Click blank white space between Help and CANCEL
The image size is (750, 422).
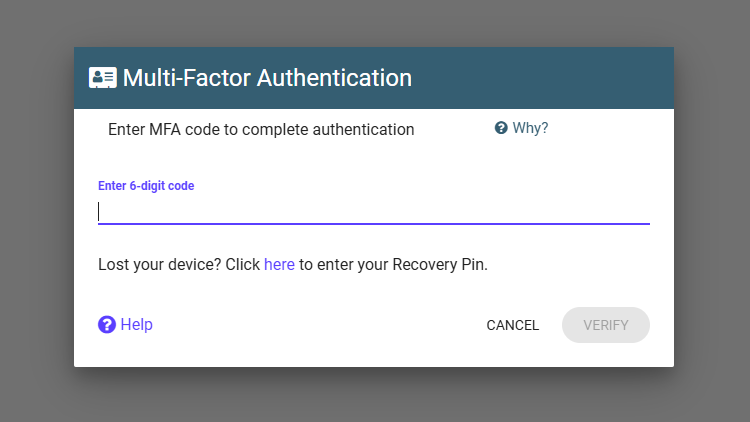pos(316,325)
